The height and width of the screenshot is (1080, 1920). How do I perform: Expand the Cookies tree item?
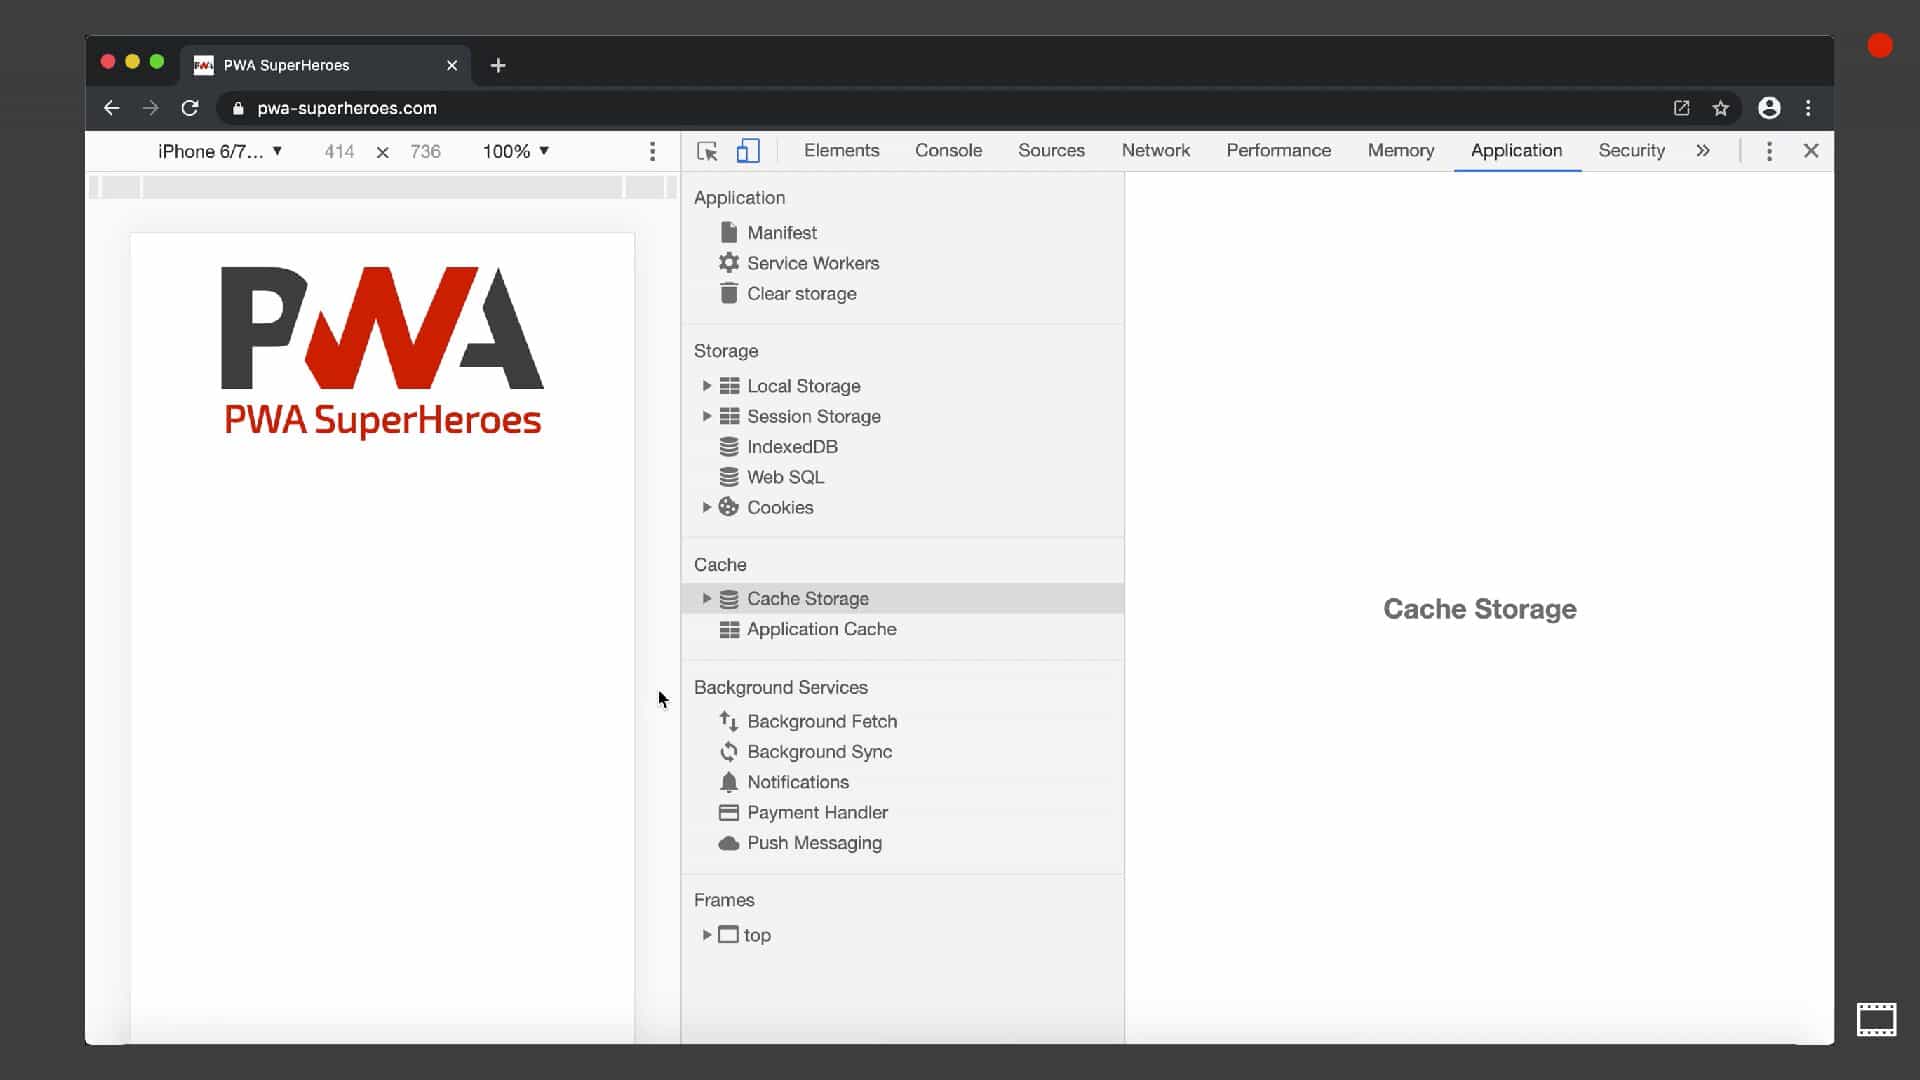pos(706,508)
